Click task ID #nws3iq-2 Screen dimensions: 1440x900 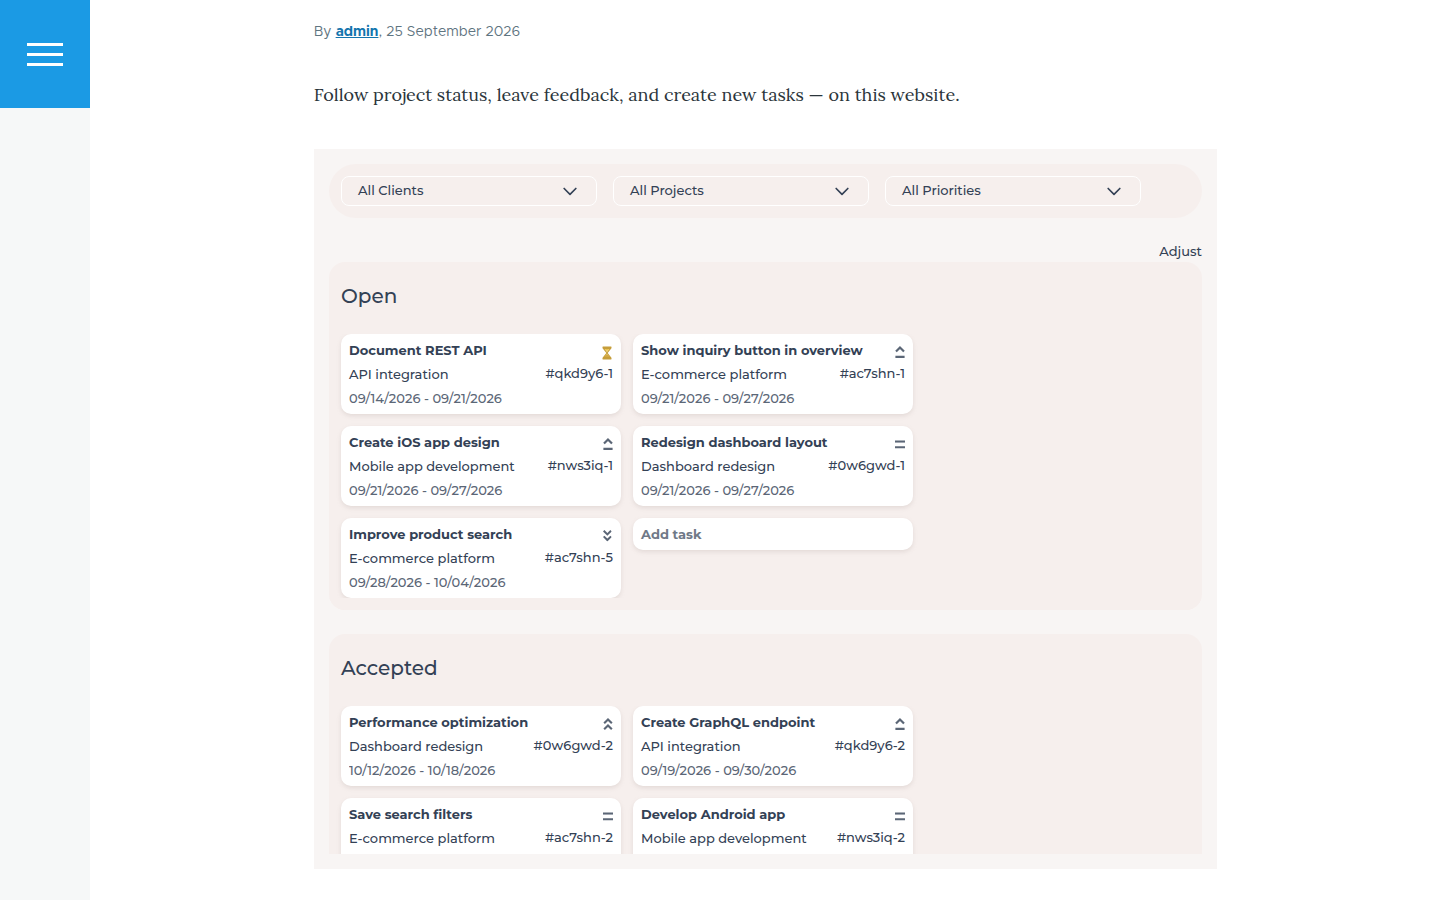(871, 837)
